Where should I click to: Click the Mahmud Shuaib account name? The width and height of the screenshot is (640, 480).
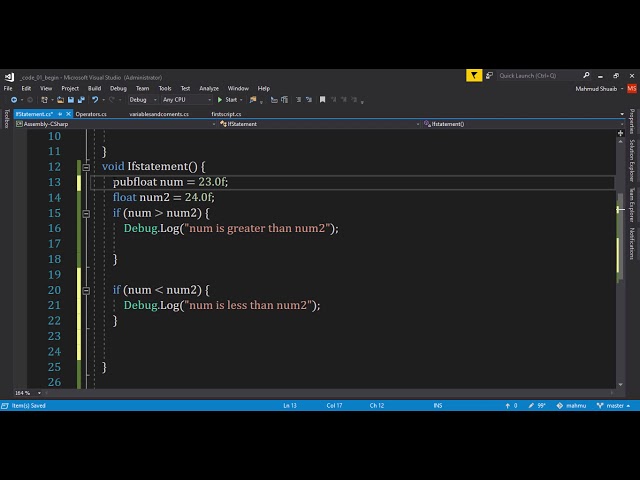(x=596, y=89)
